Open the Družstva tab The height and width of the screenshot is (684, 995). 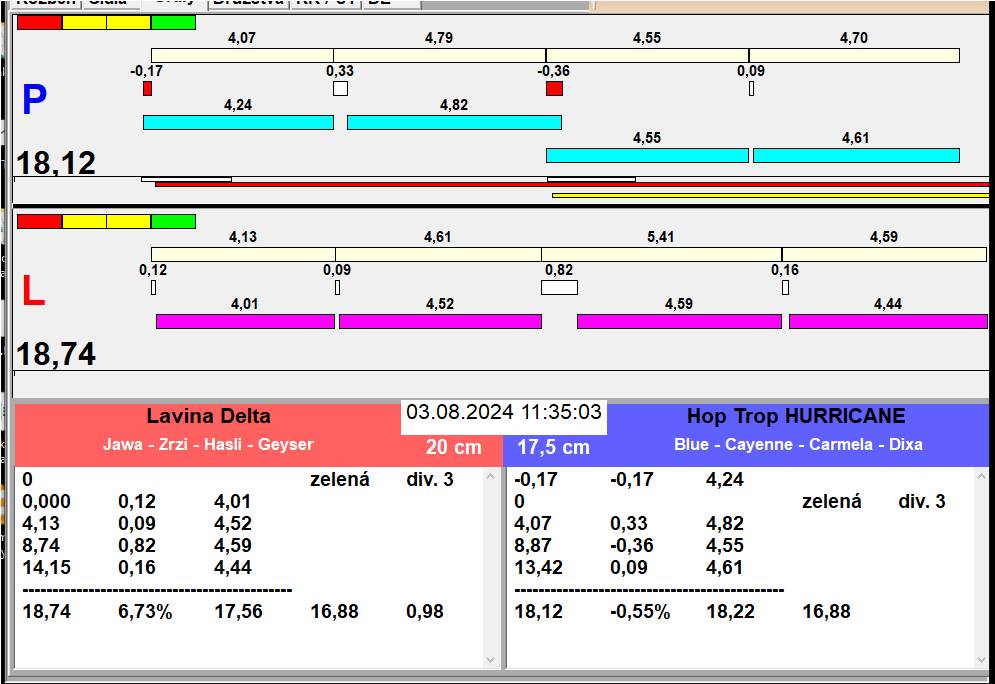[249, 3]
